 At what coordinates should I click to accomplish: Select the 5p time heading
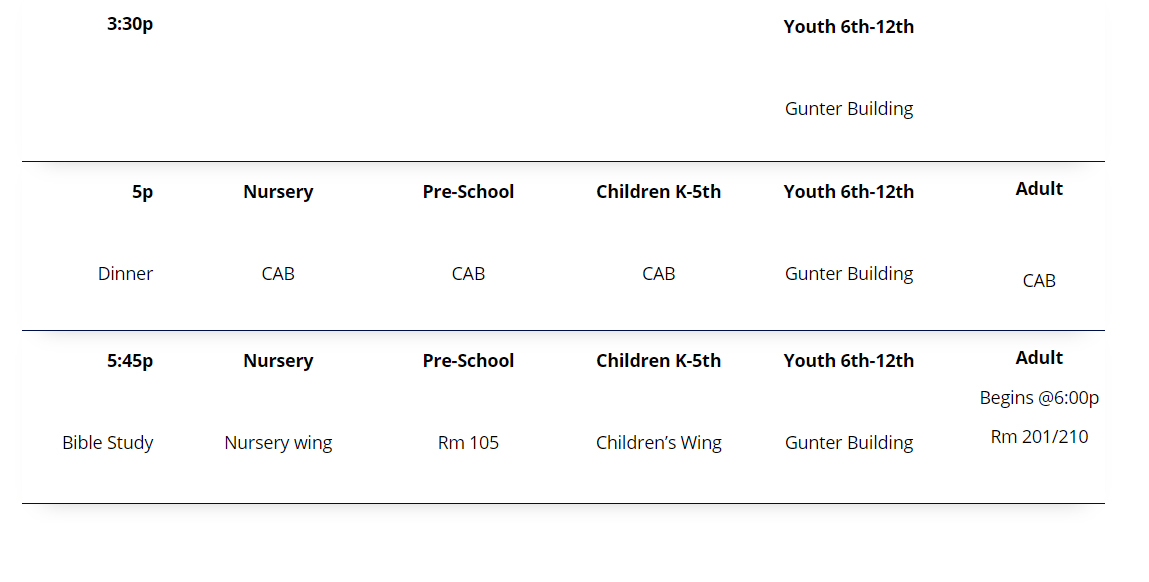pyautogui.click(x=143, y=192)
